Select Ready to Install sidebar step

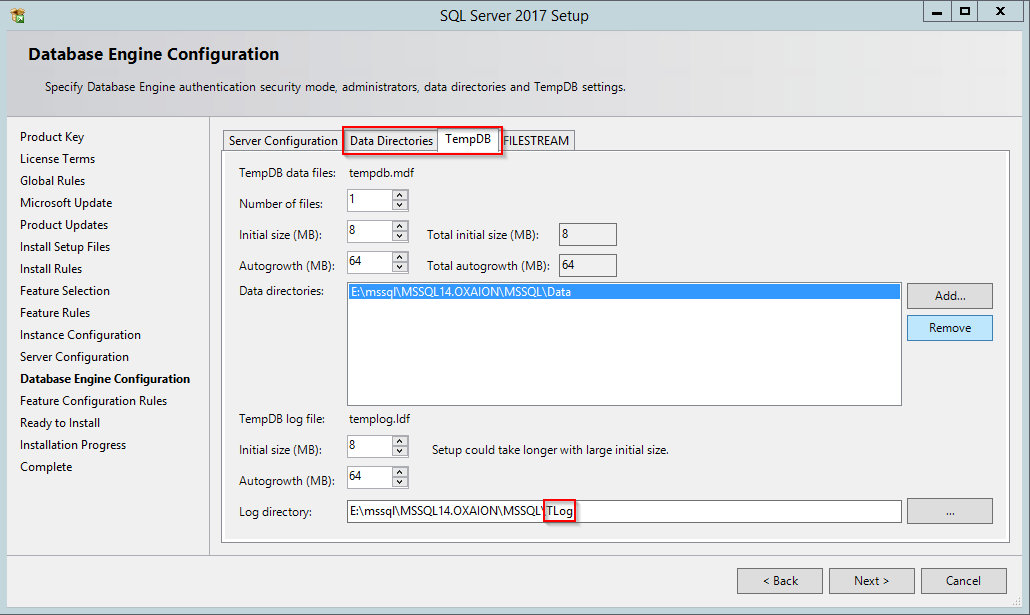click(60, 423)
